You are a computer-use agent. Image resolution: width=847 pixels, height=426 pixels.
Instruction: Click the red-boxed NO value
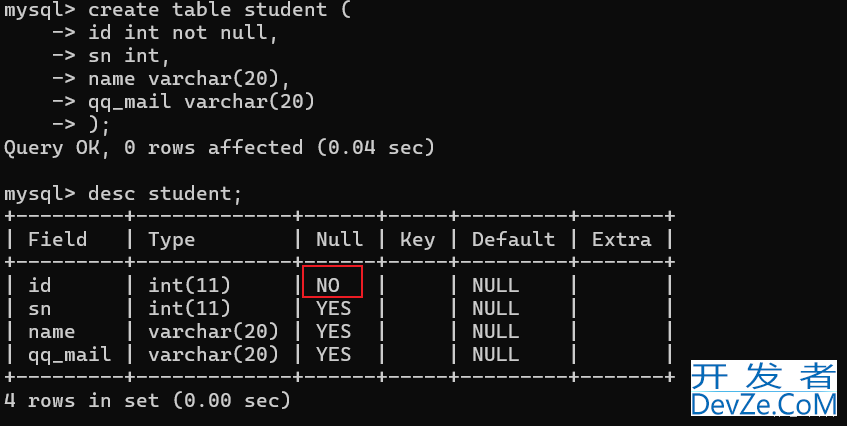(x=331, y=284)
